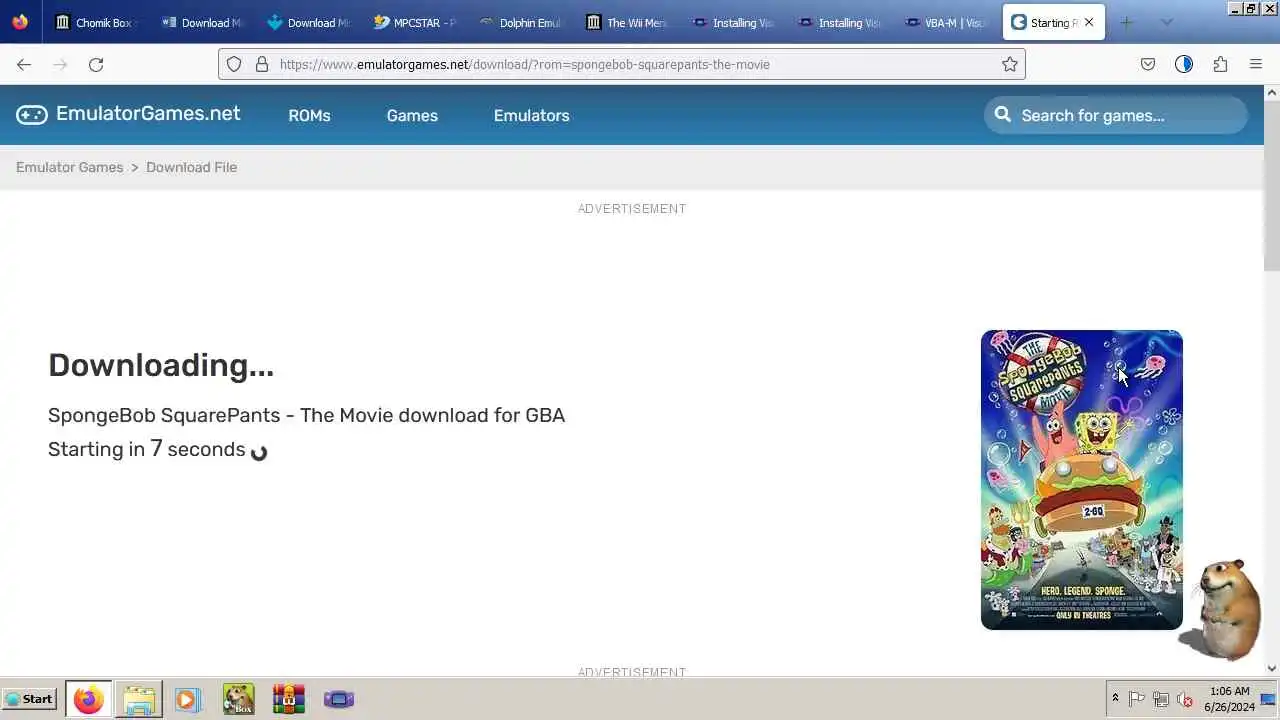The width and height of the screenshot is (1280, 720).
Task: Open the Windows Start button
Action: tap(29, 699)
